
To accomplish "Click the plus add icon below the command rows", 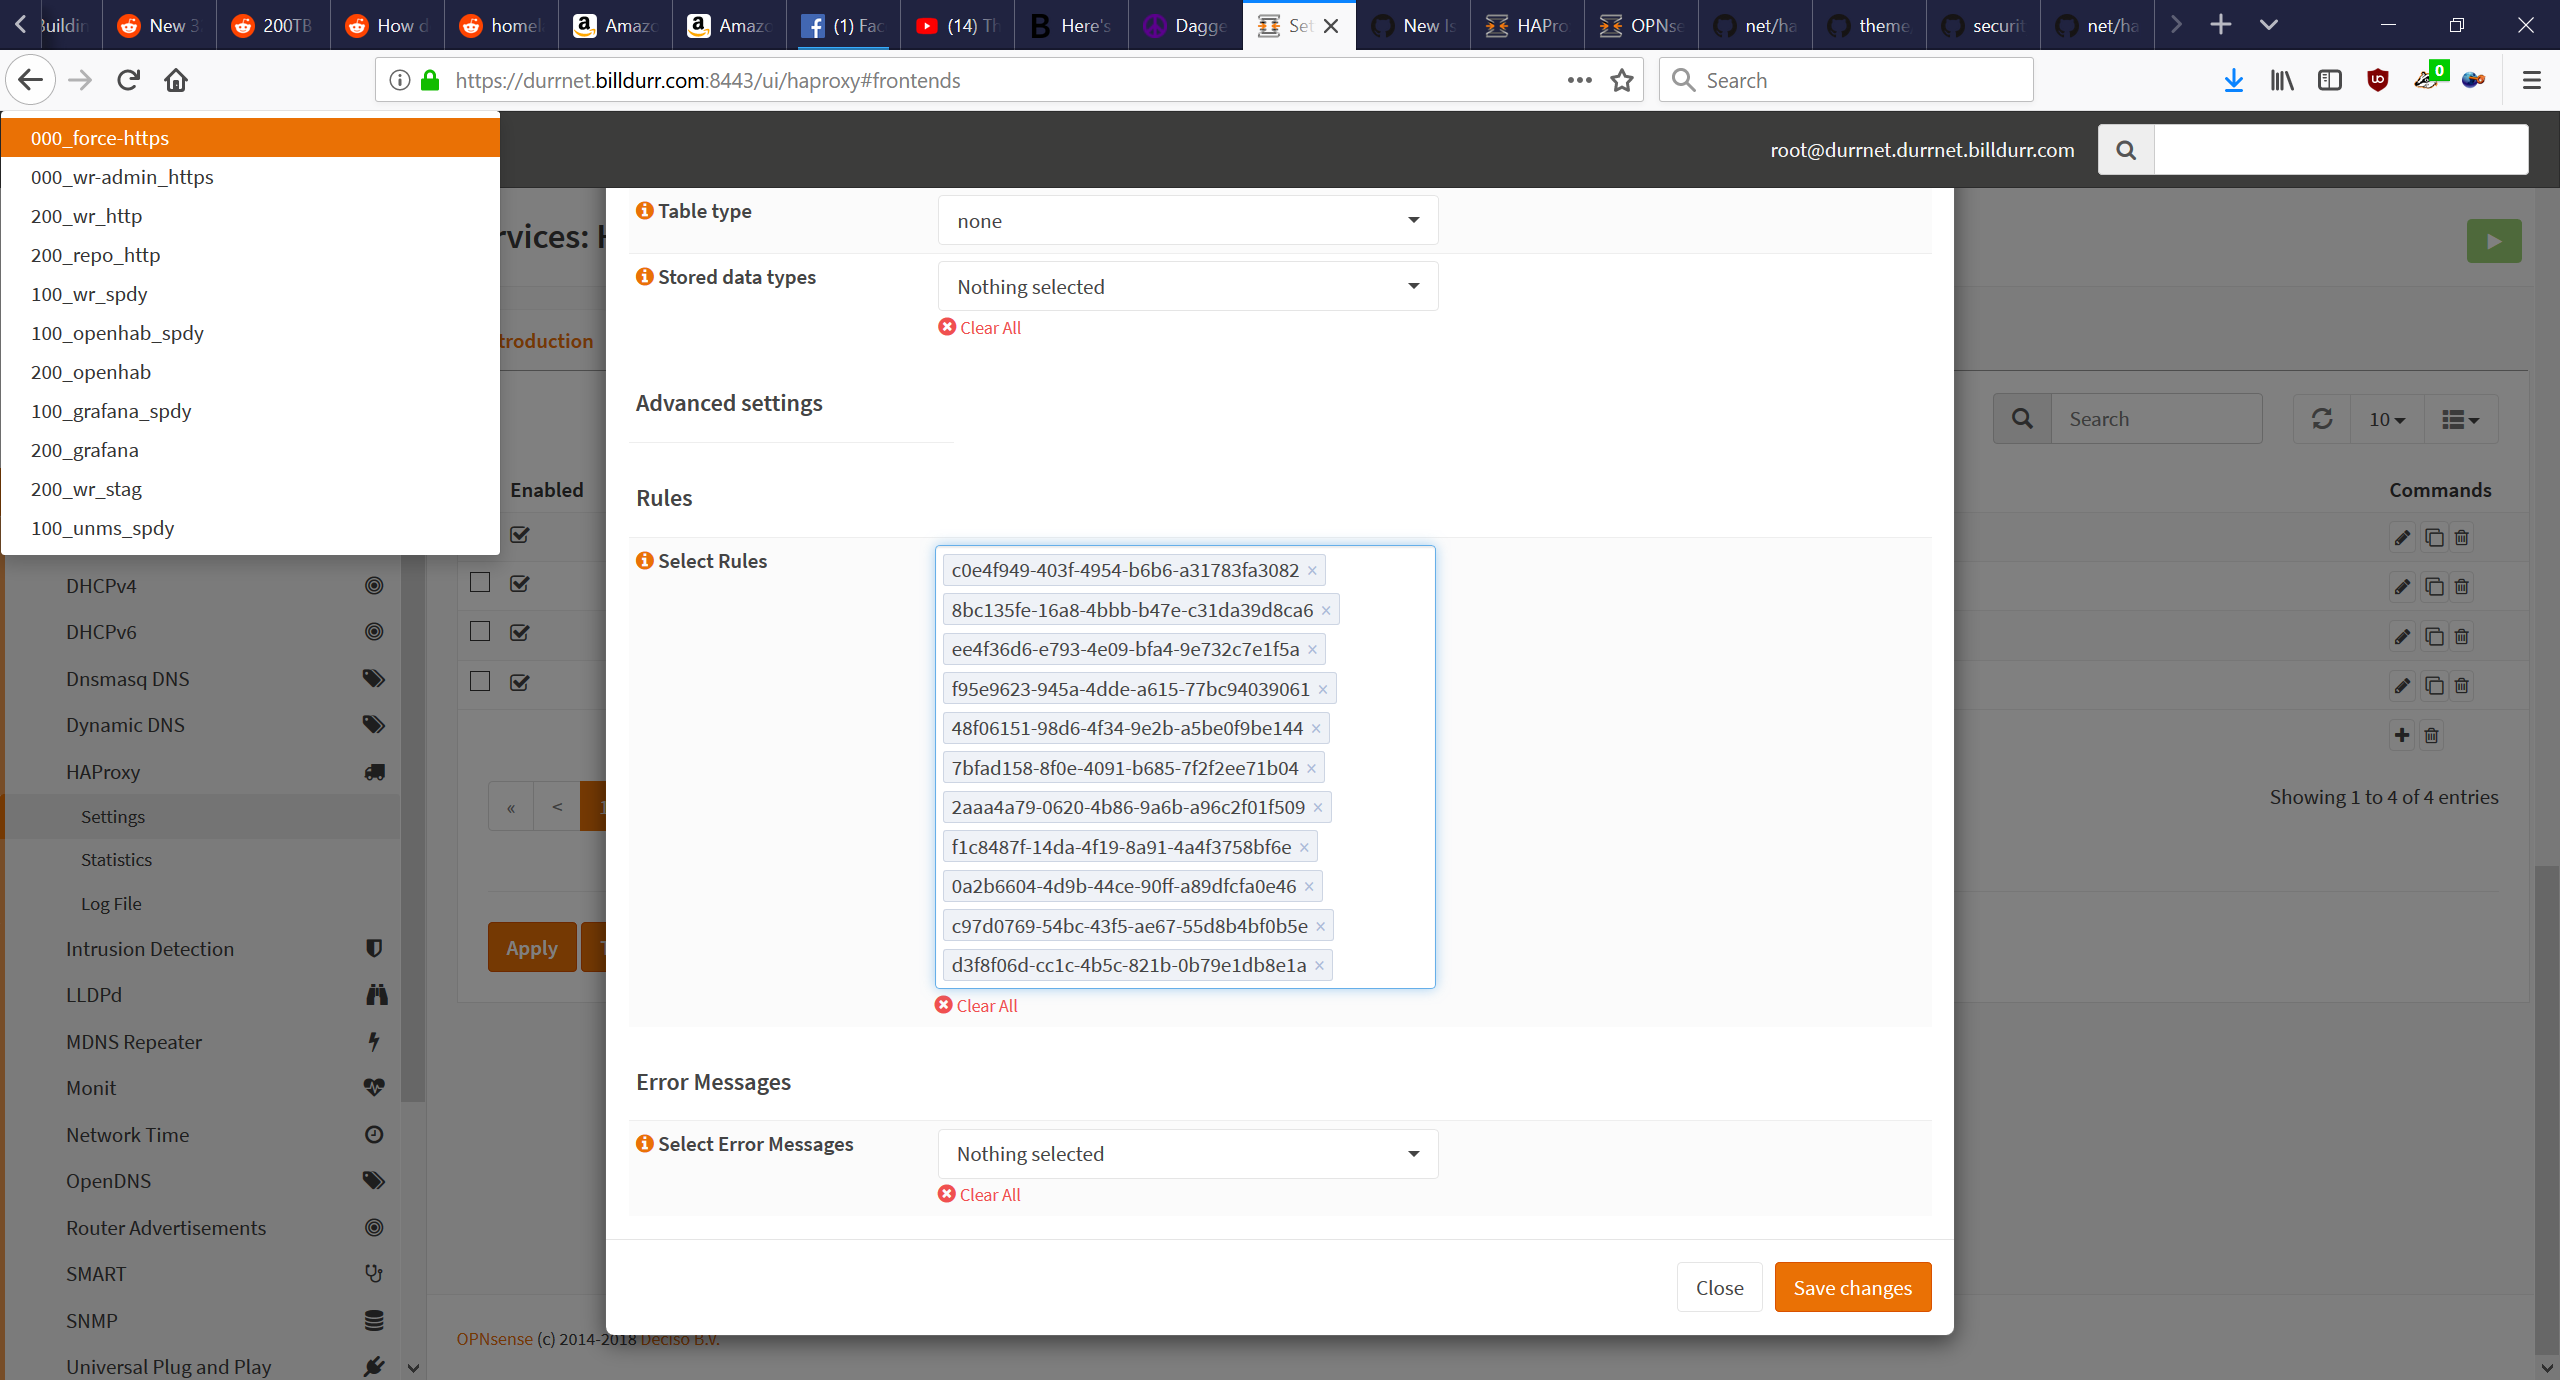I will [x=2401, y=736].
